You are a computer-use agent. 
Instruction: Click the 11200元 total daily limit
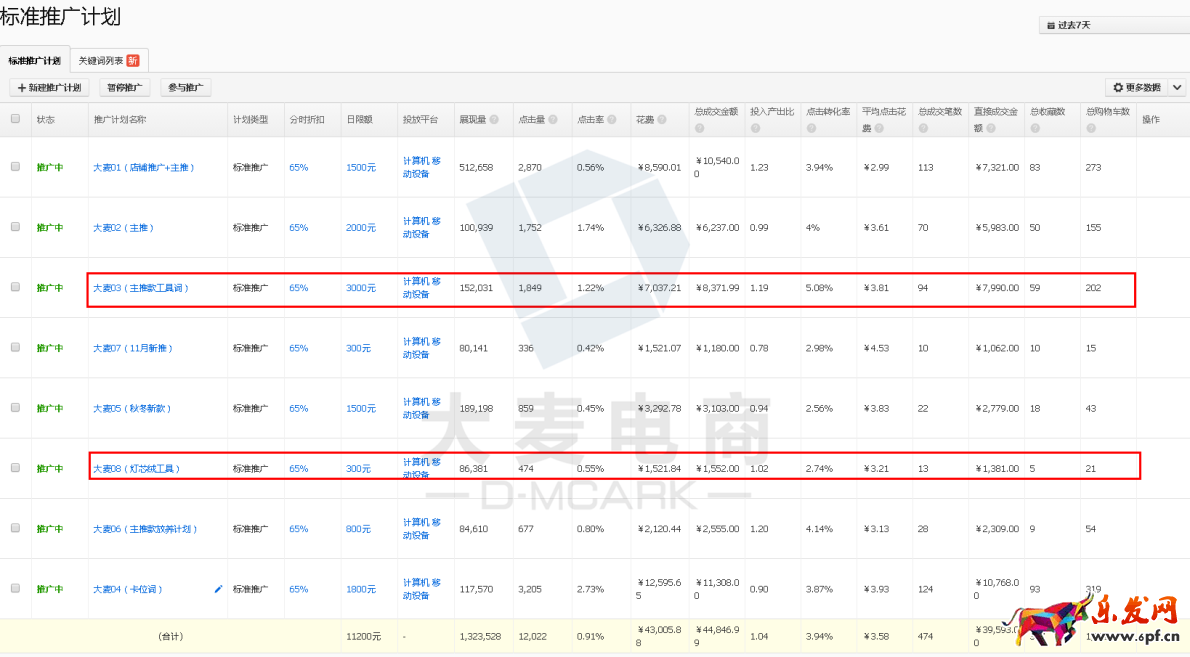[x=363, y=637]
